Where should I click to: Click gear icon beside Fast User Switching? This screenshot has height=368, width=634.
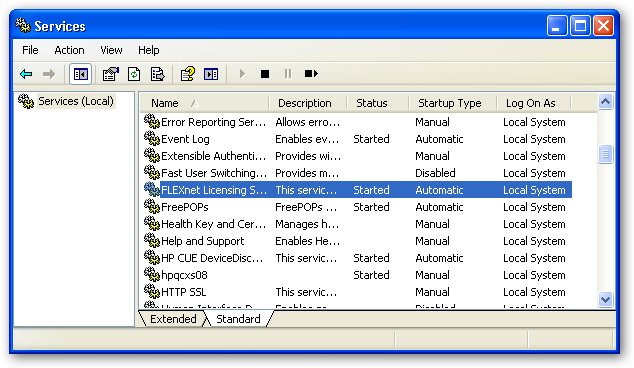(x=152, y=173)
